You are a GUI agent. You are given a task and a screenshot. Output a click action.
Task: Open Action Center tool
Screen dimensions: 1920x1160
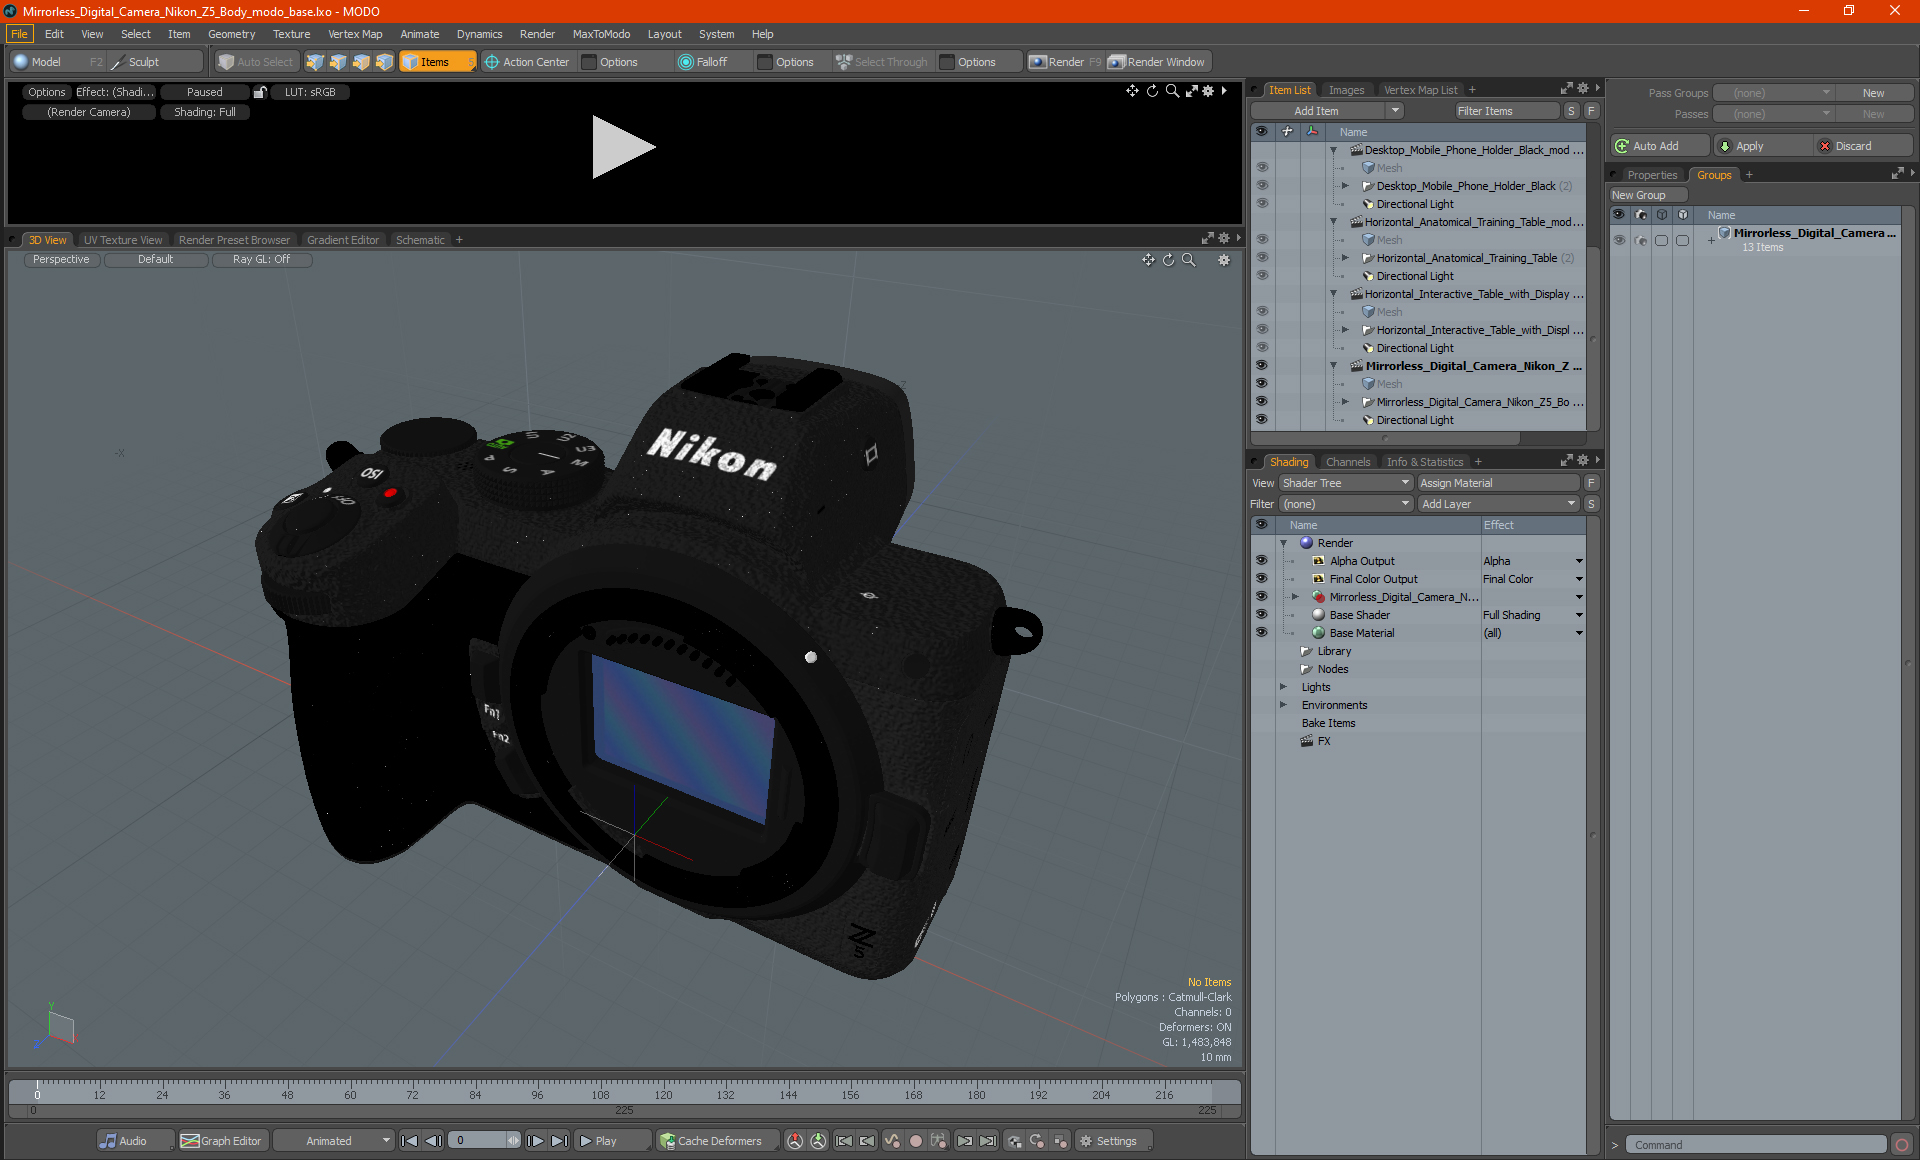coord(526,62)
